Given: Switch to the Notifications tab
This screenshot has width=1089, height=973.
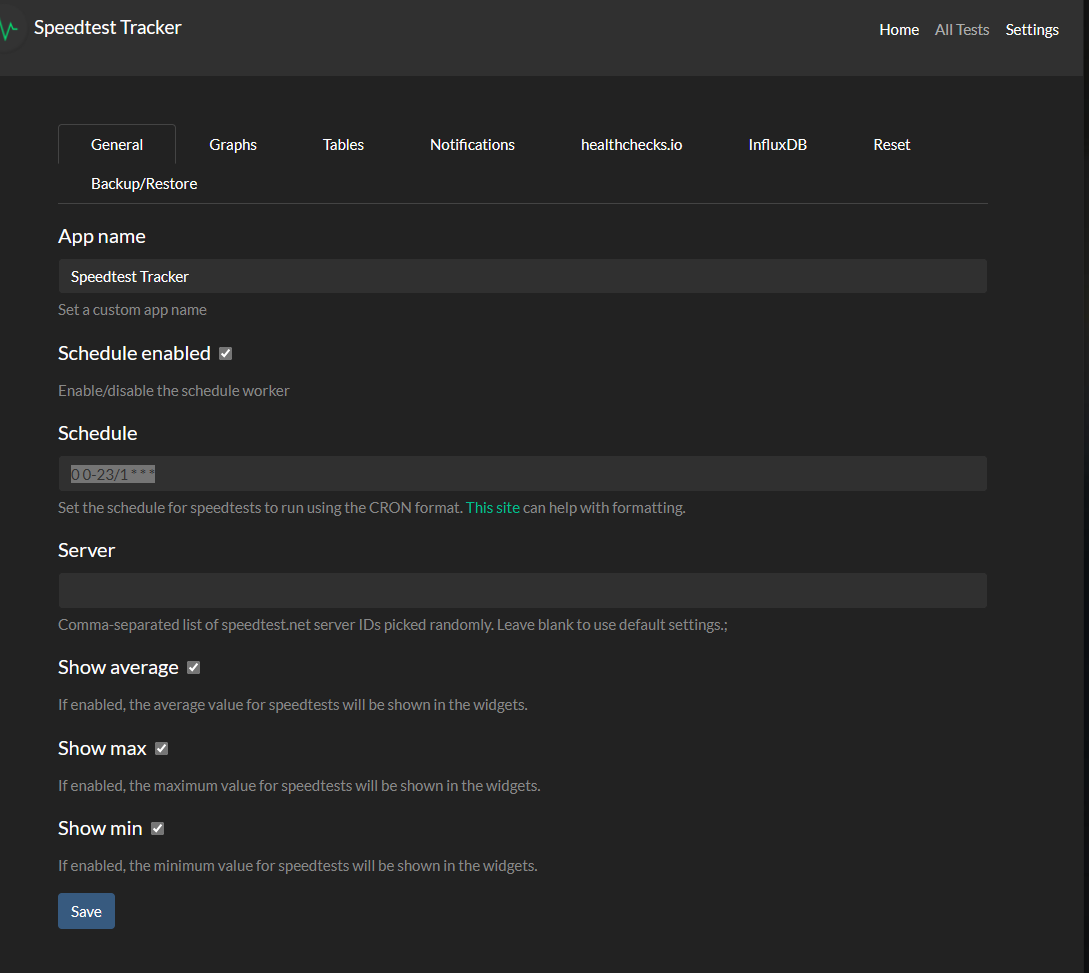Looking at the screenshot, I should (x=472, y=144).
